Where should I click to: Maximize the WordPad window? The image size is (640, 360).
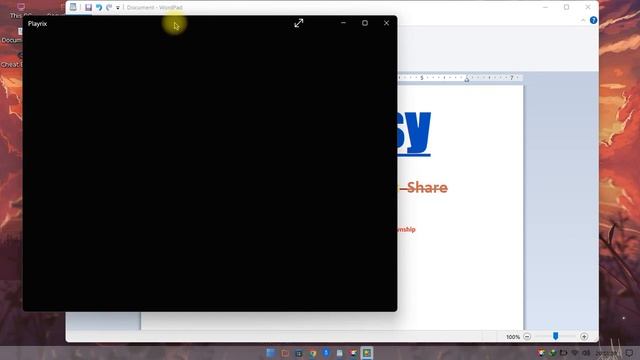pos(567,7)
